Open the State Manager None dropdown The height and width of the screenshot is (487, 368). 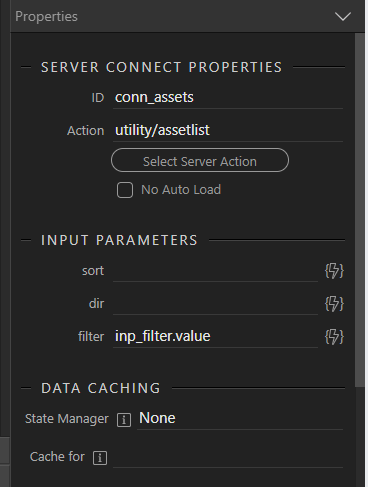[x=240, y=418]
